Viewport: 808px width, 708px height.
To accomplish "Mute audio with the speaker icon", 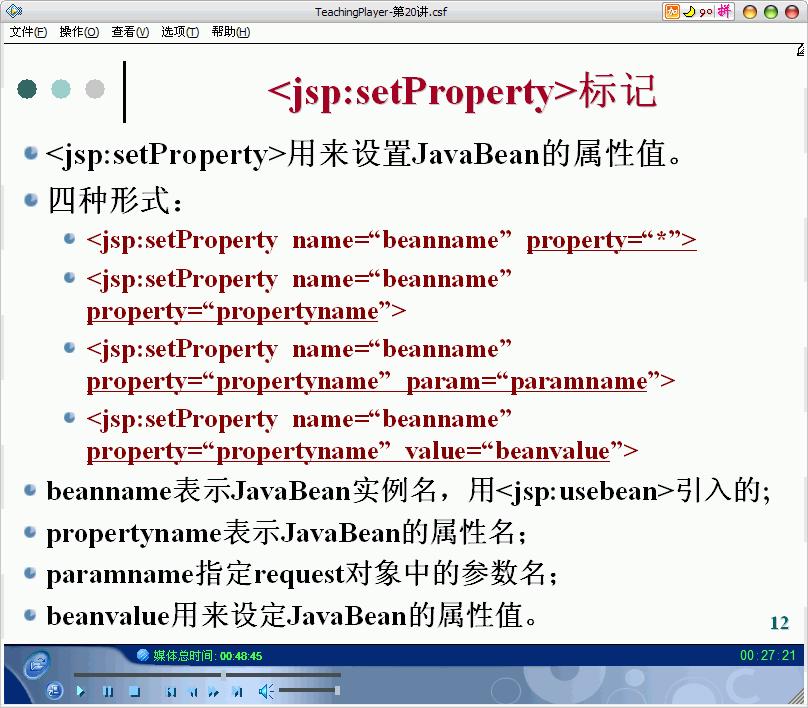I will pyautogui.click(x=266, y=692).
